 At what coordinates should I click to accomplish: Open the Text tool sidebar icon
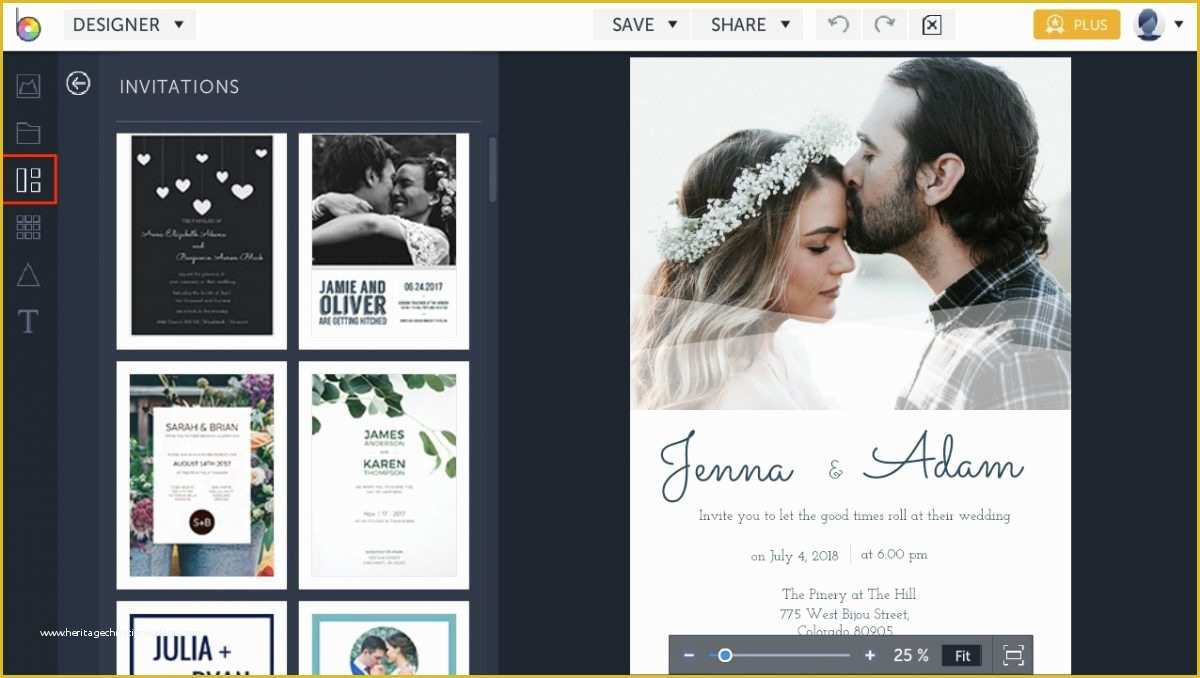[x=28, y=321]
